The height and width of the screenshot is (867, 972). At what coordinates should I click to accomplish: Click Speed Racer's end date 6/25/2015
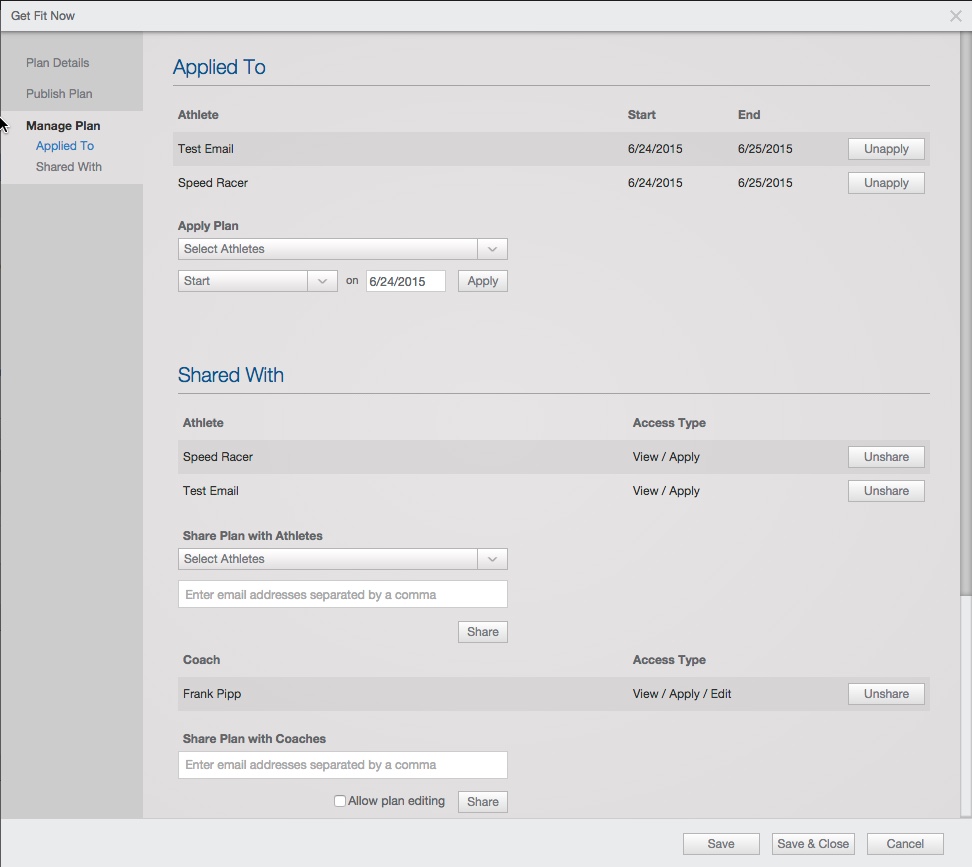coord(765,183)
